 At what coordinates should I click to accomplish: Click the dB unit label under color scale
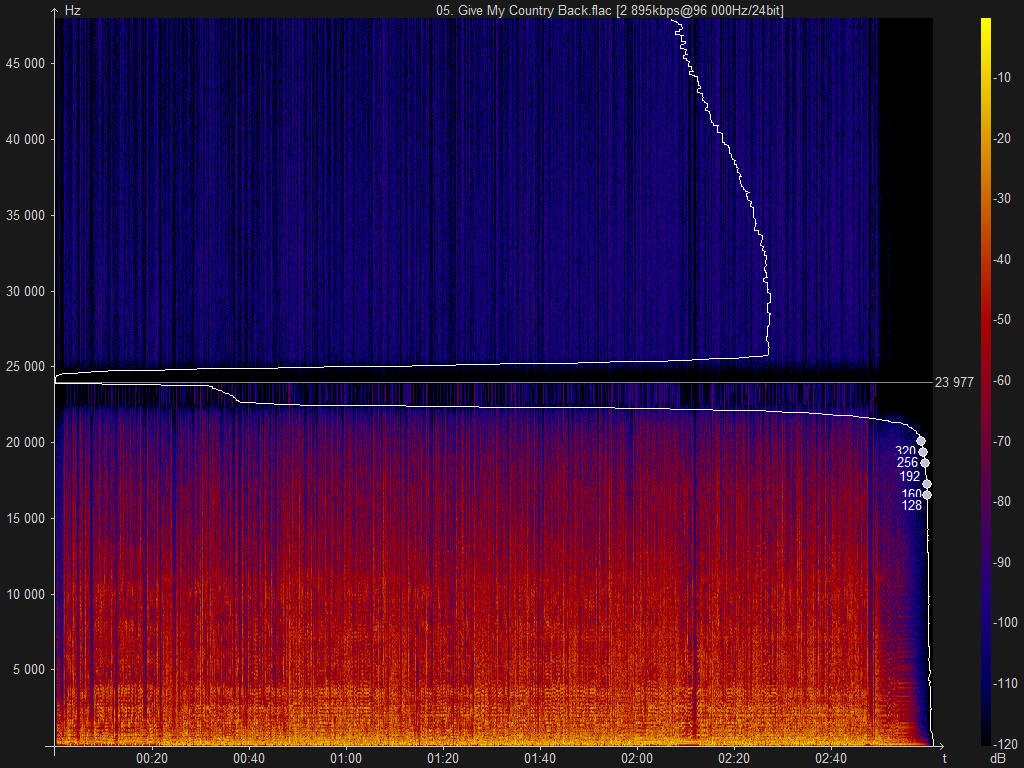[997, 758]
